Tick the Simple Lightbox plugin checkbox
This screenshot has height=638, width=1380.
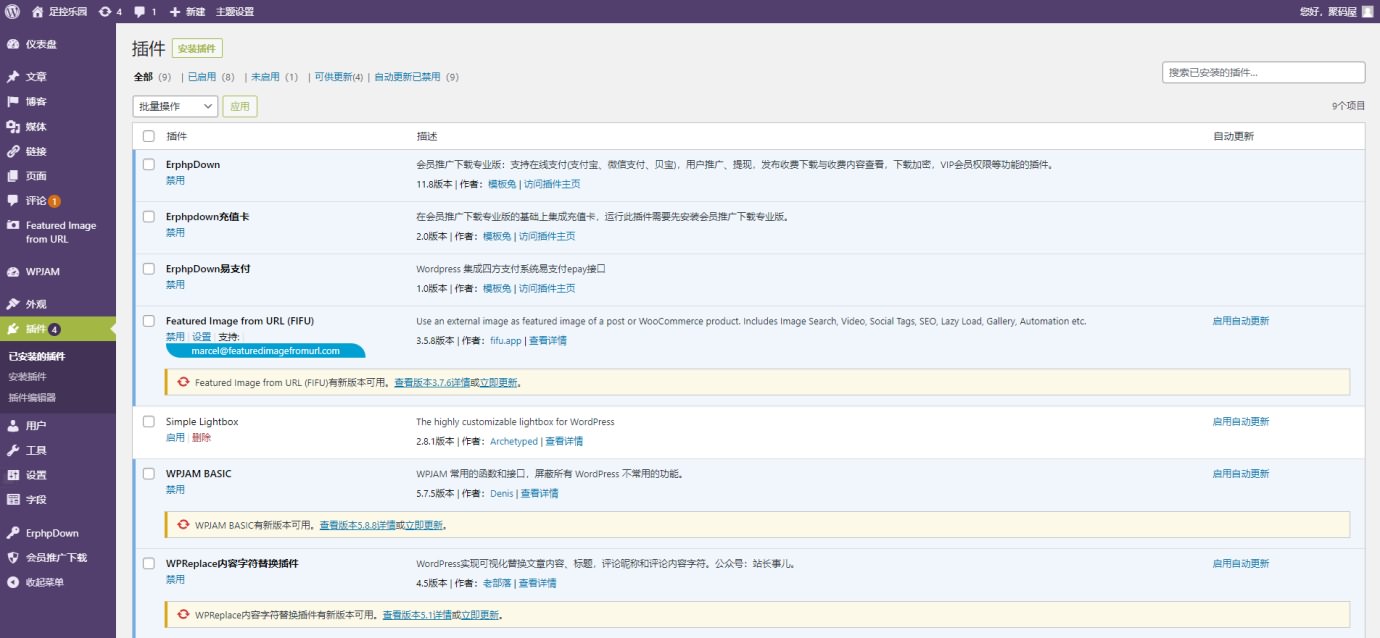[x=149, y=422]
